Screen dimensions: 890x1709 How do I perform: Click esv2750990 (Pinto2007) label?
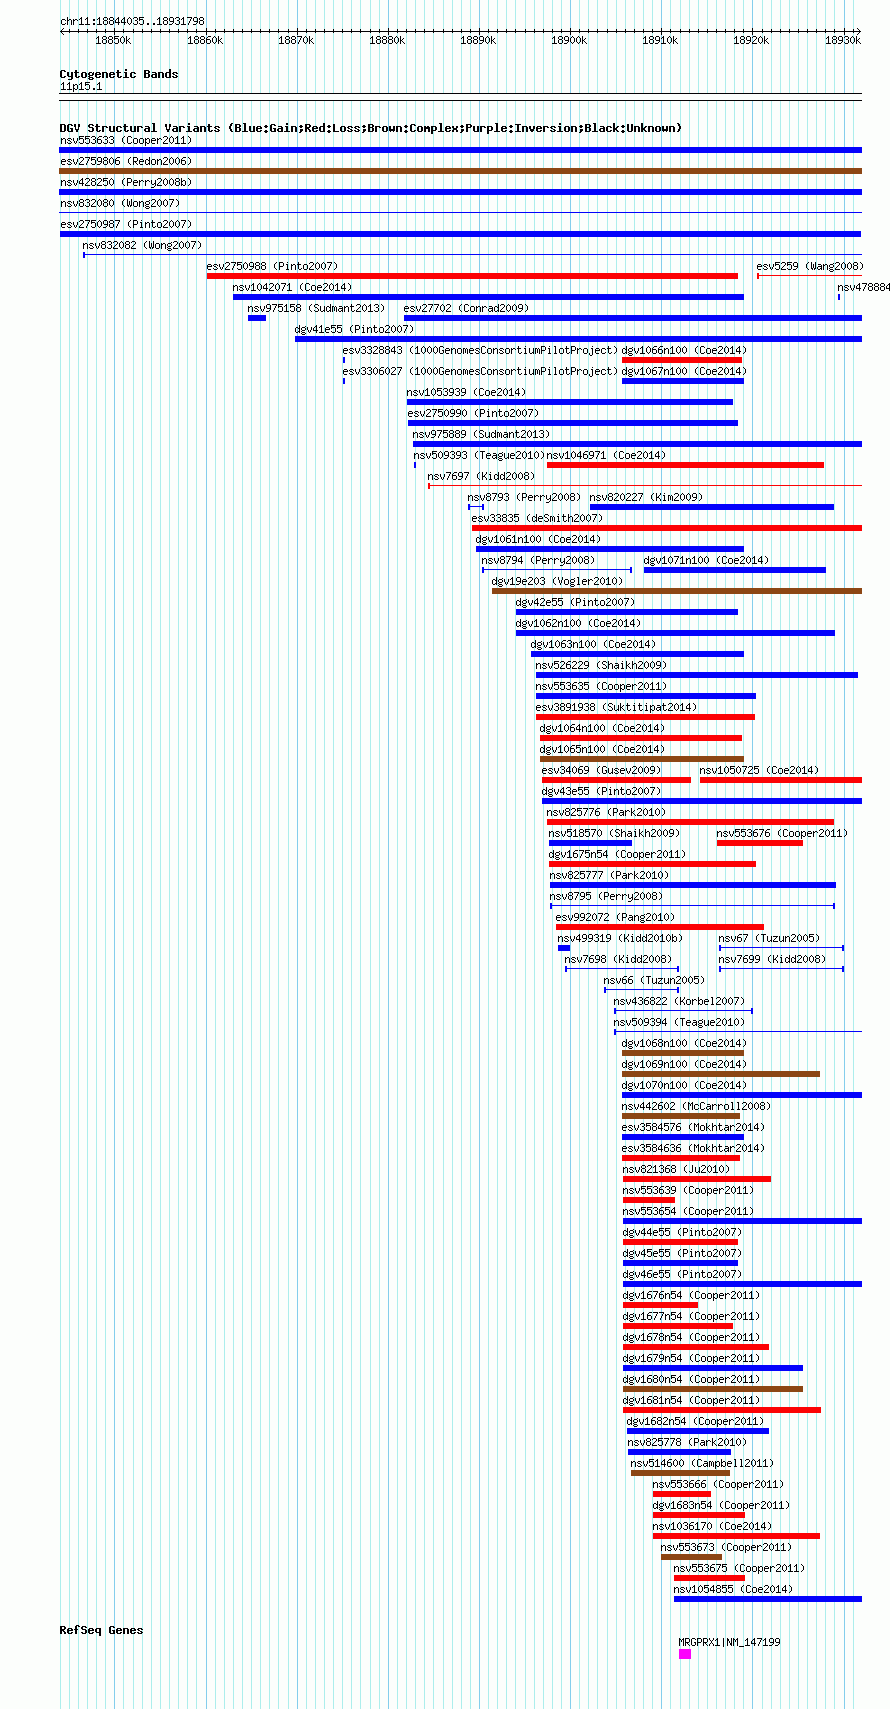473,413
